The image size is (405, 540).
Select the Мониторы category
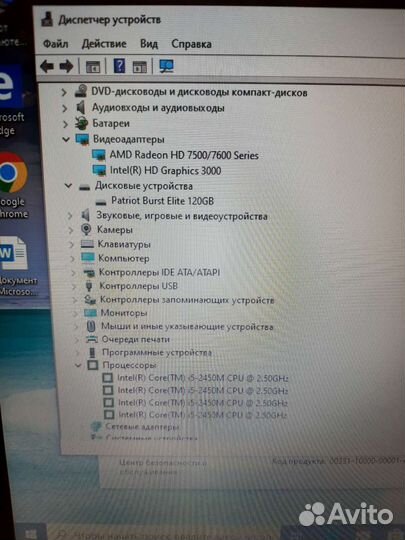point(124,313)
